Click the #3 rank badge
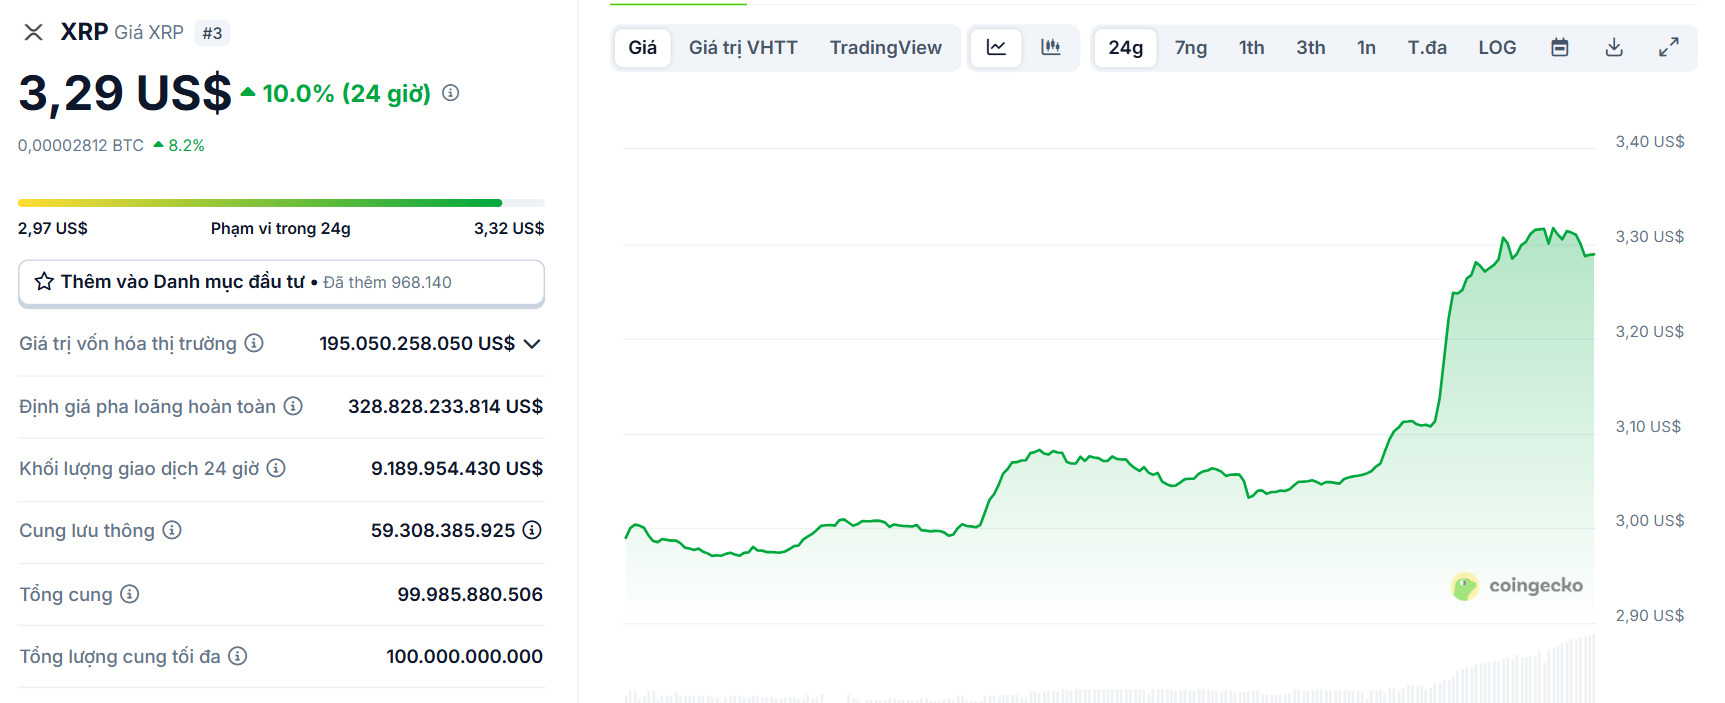The width and height of the screenshot is (1725, 703). pos(212,33)
